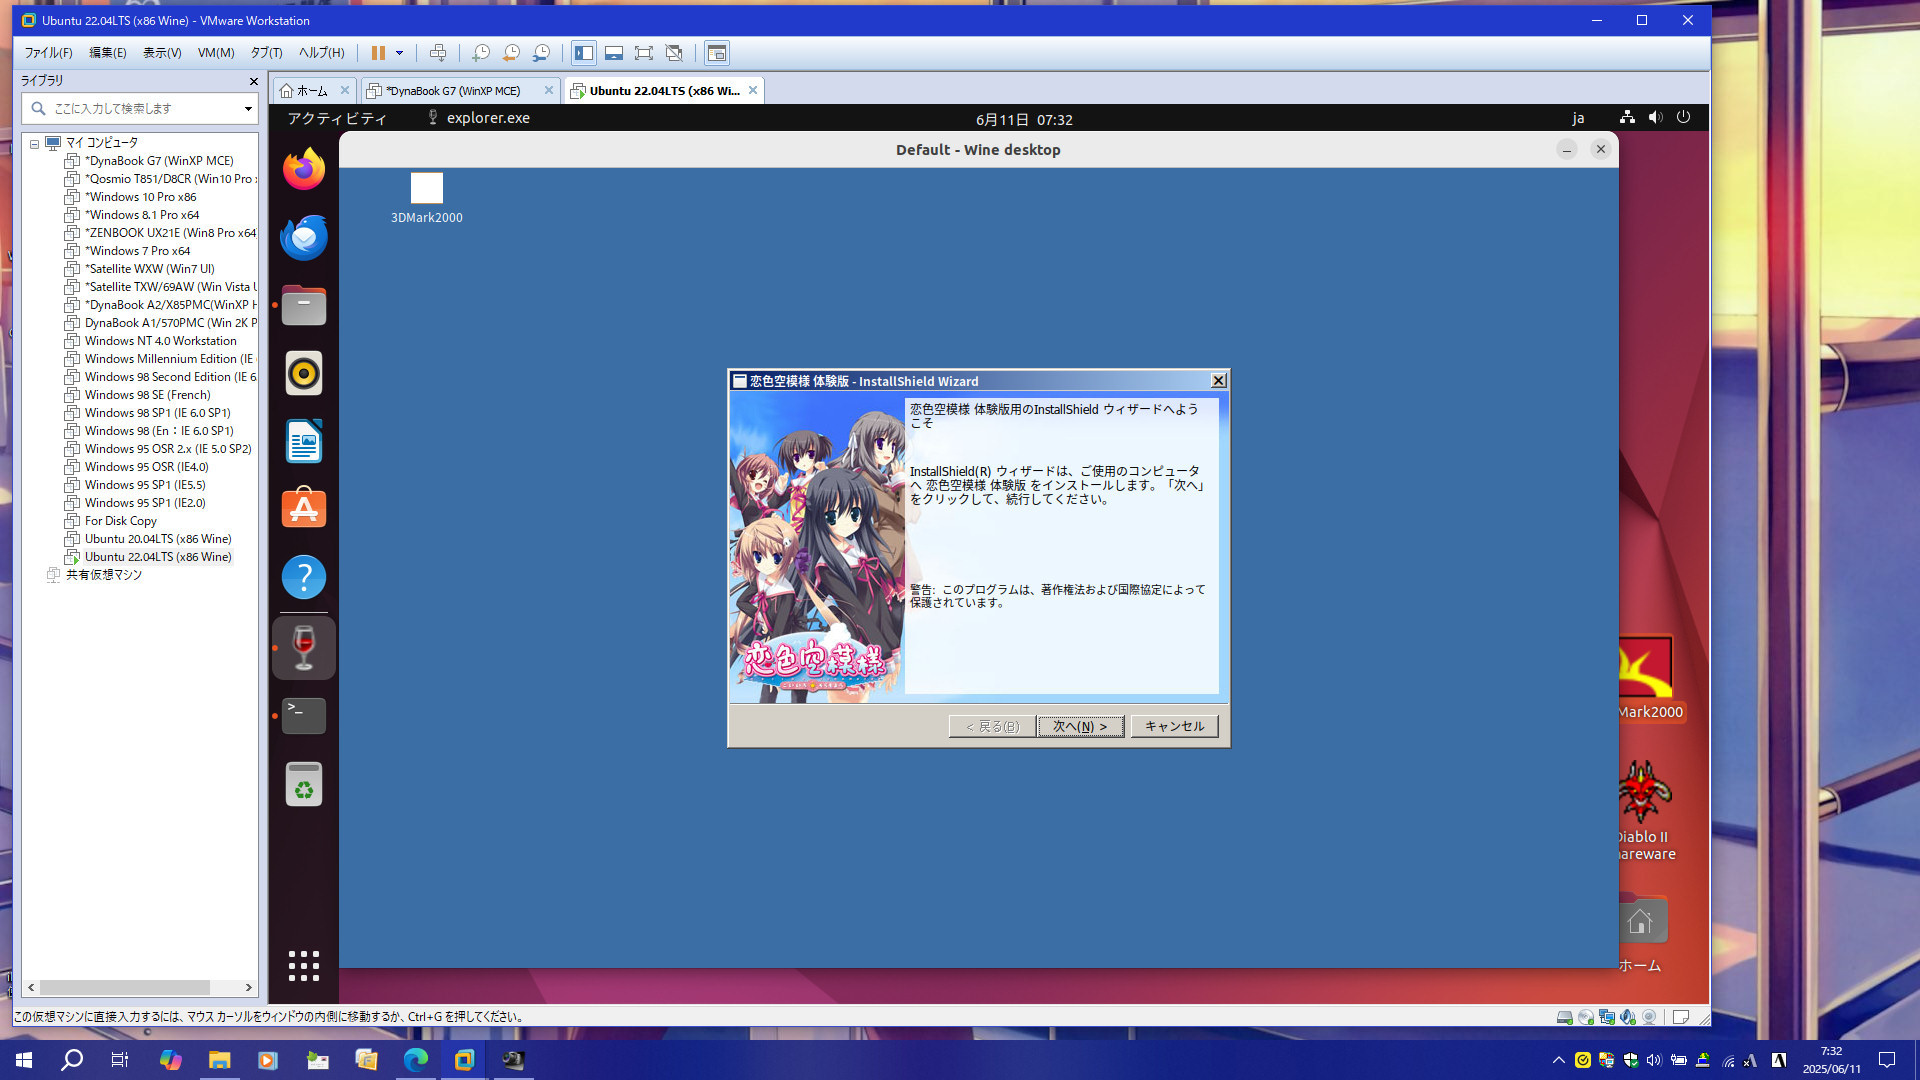Send Ctrl+Alt+Del to the guest via toolbar icon
The image size is (1920, 1080).
click(x=437, y=53)
